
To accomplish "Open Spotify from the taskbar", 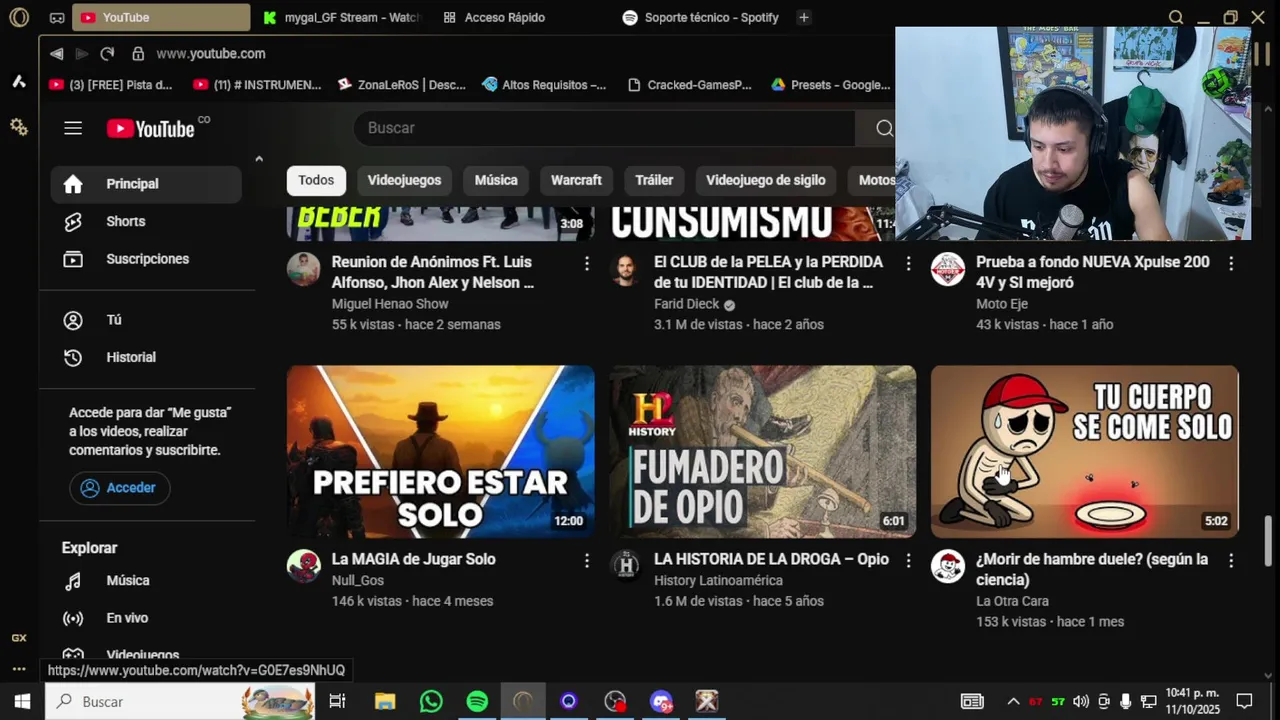I will point(477,702).
